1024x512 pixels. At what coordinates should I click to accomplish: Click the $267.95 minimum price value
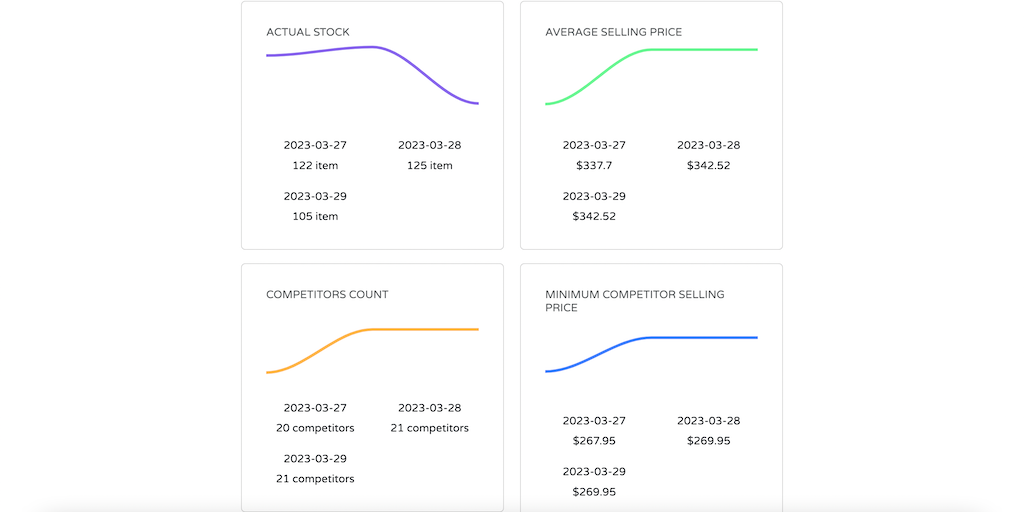(594, 441)
